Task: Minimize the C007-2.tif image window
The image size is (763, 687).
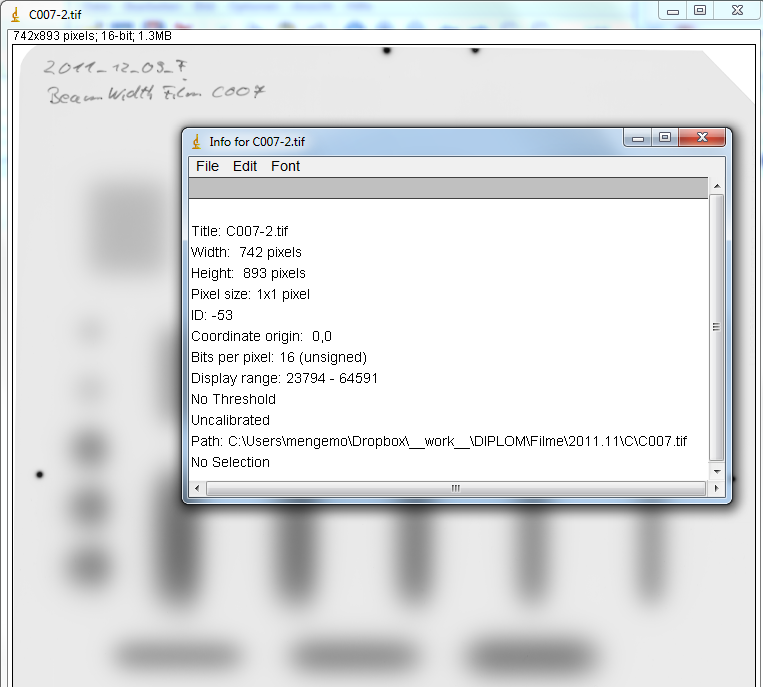Action: (674, 10)
